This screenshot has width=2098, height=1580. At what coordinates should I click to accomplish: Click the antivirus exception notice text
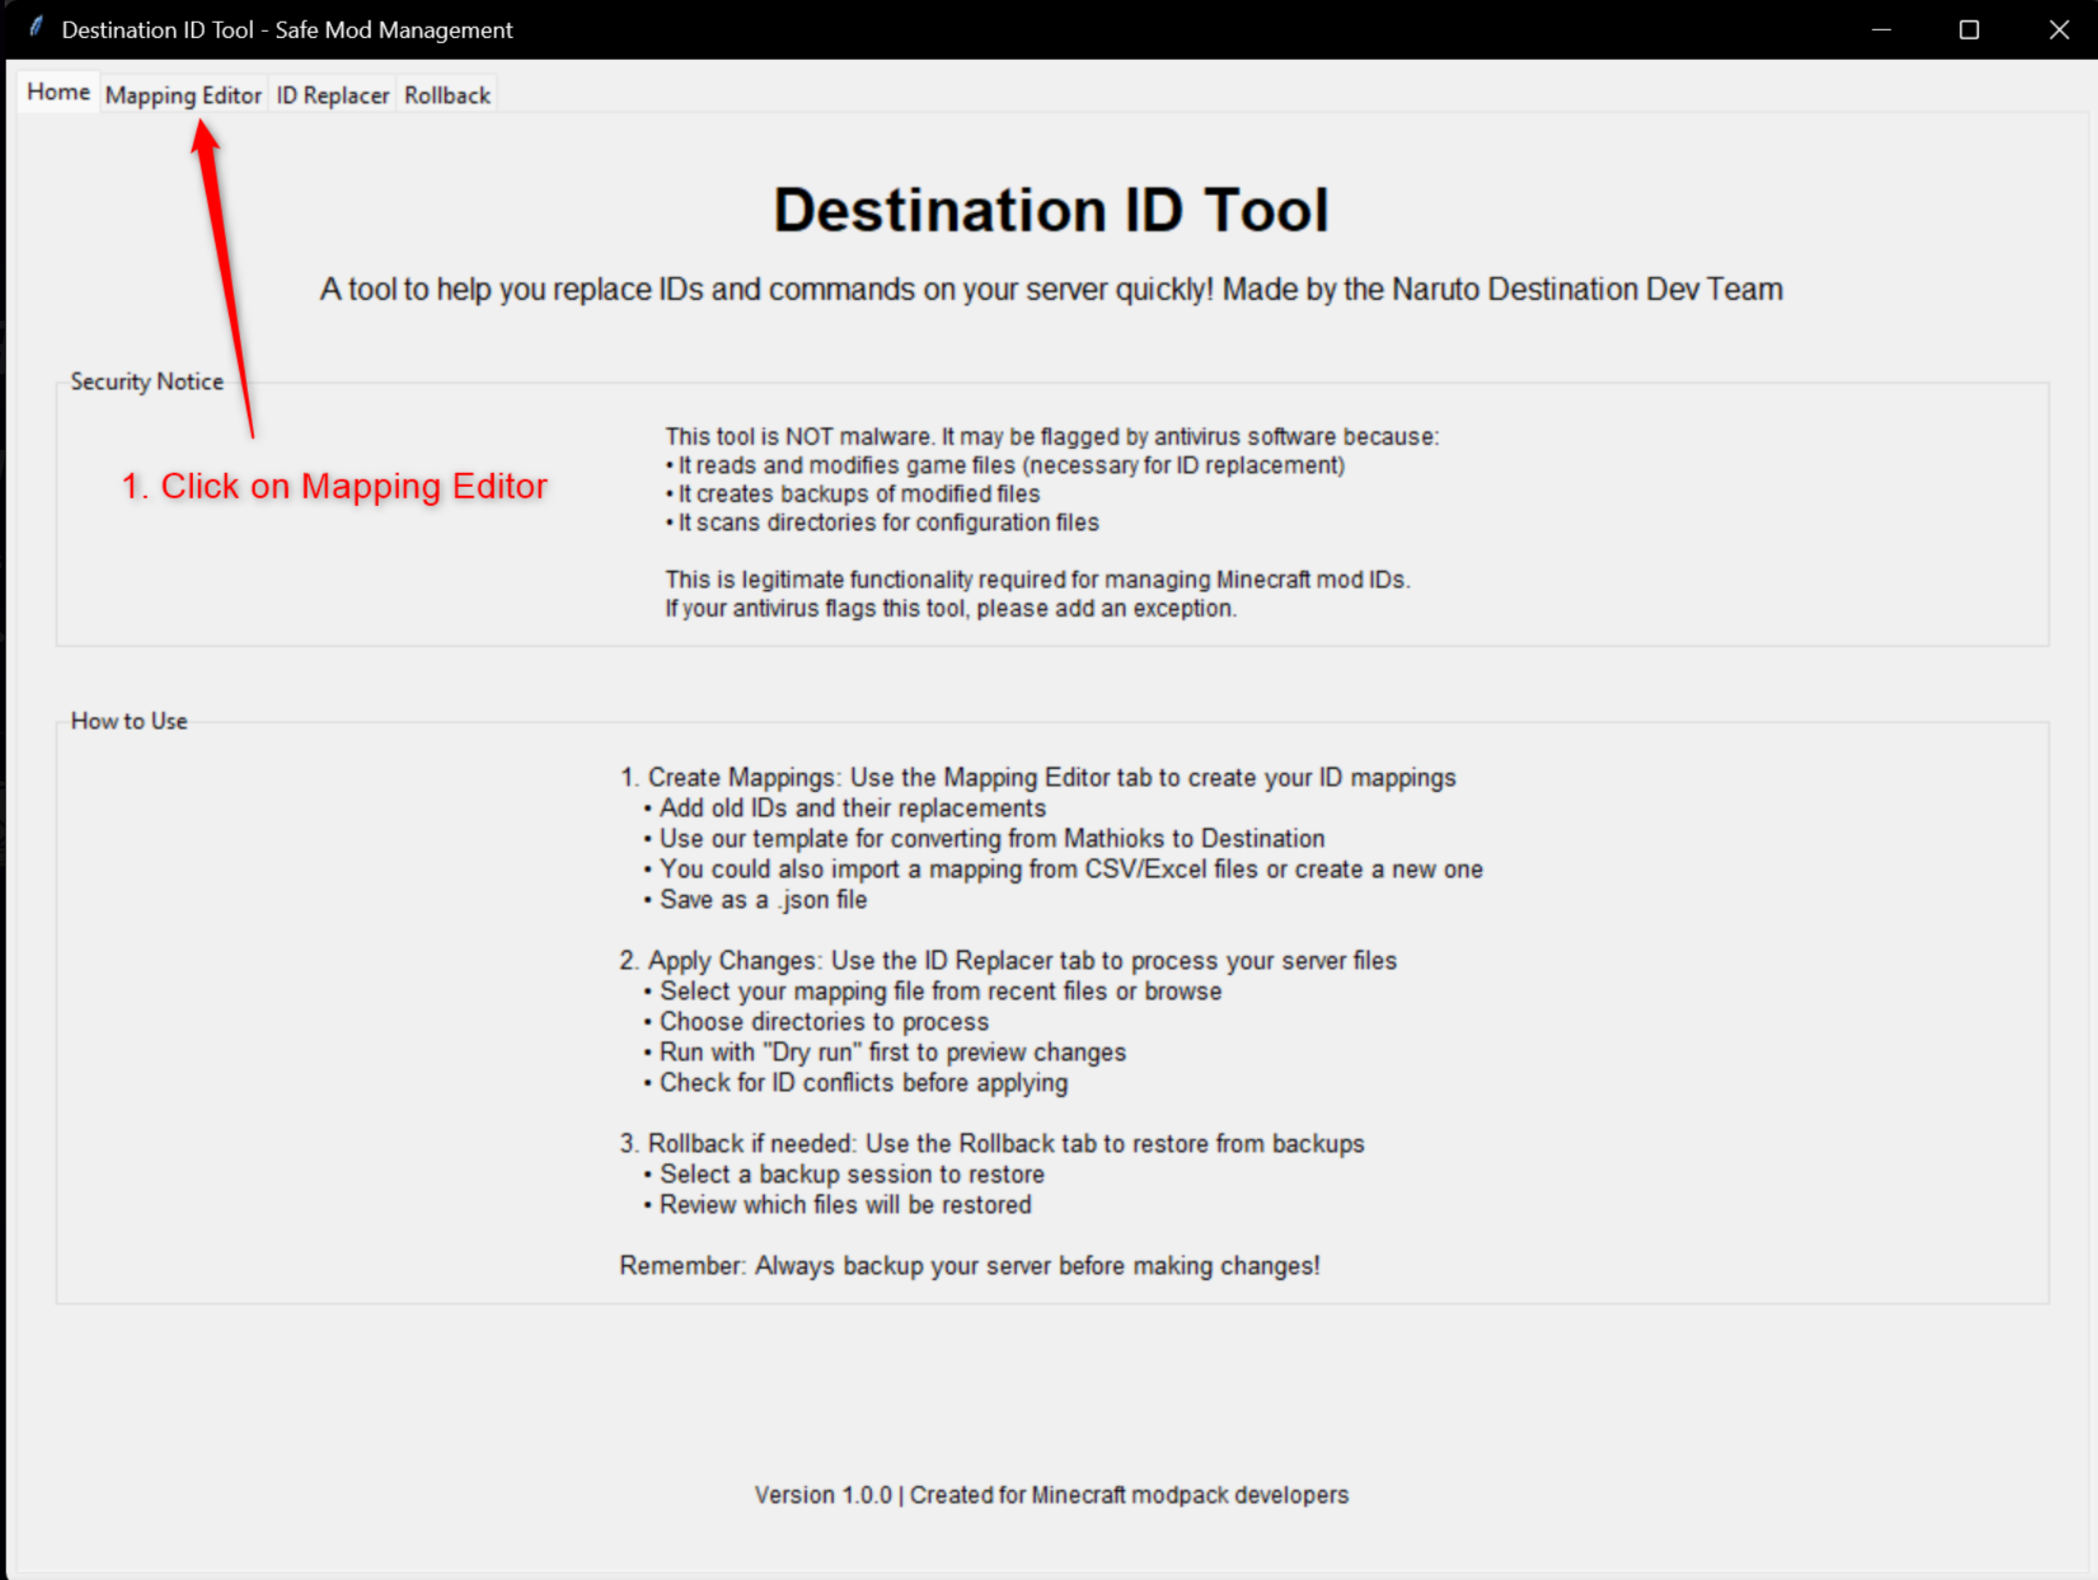[x=950, y=607]
